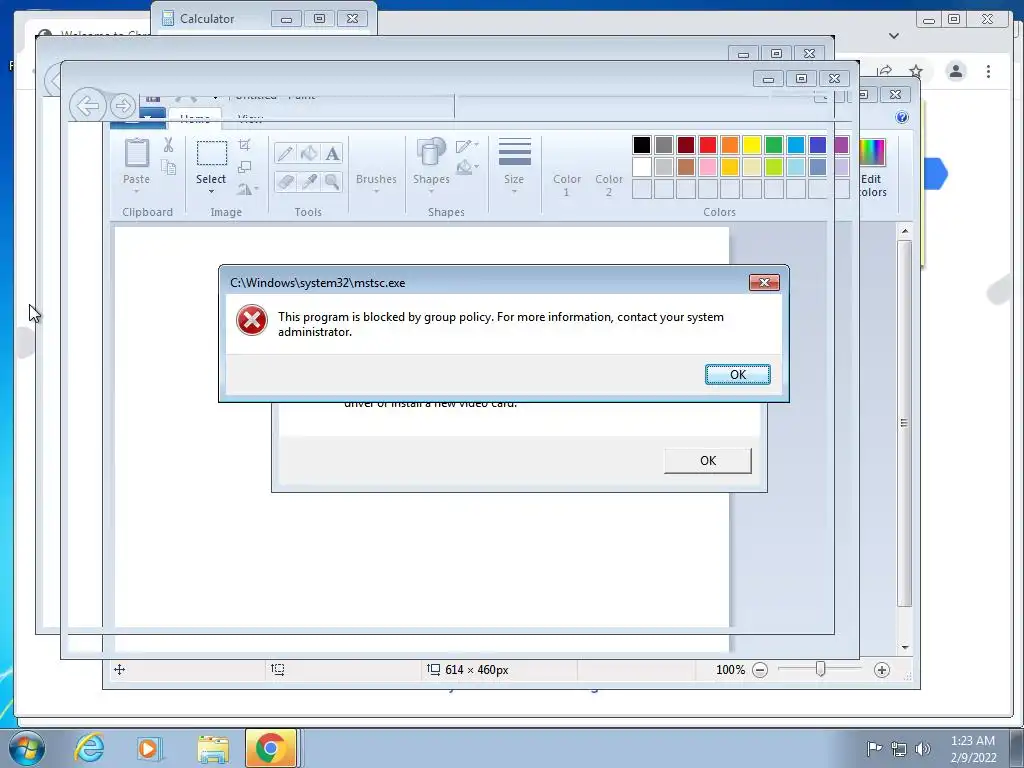Open Chrome's tab search chevron

tap(894, 36)
